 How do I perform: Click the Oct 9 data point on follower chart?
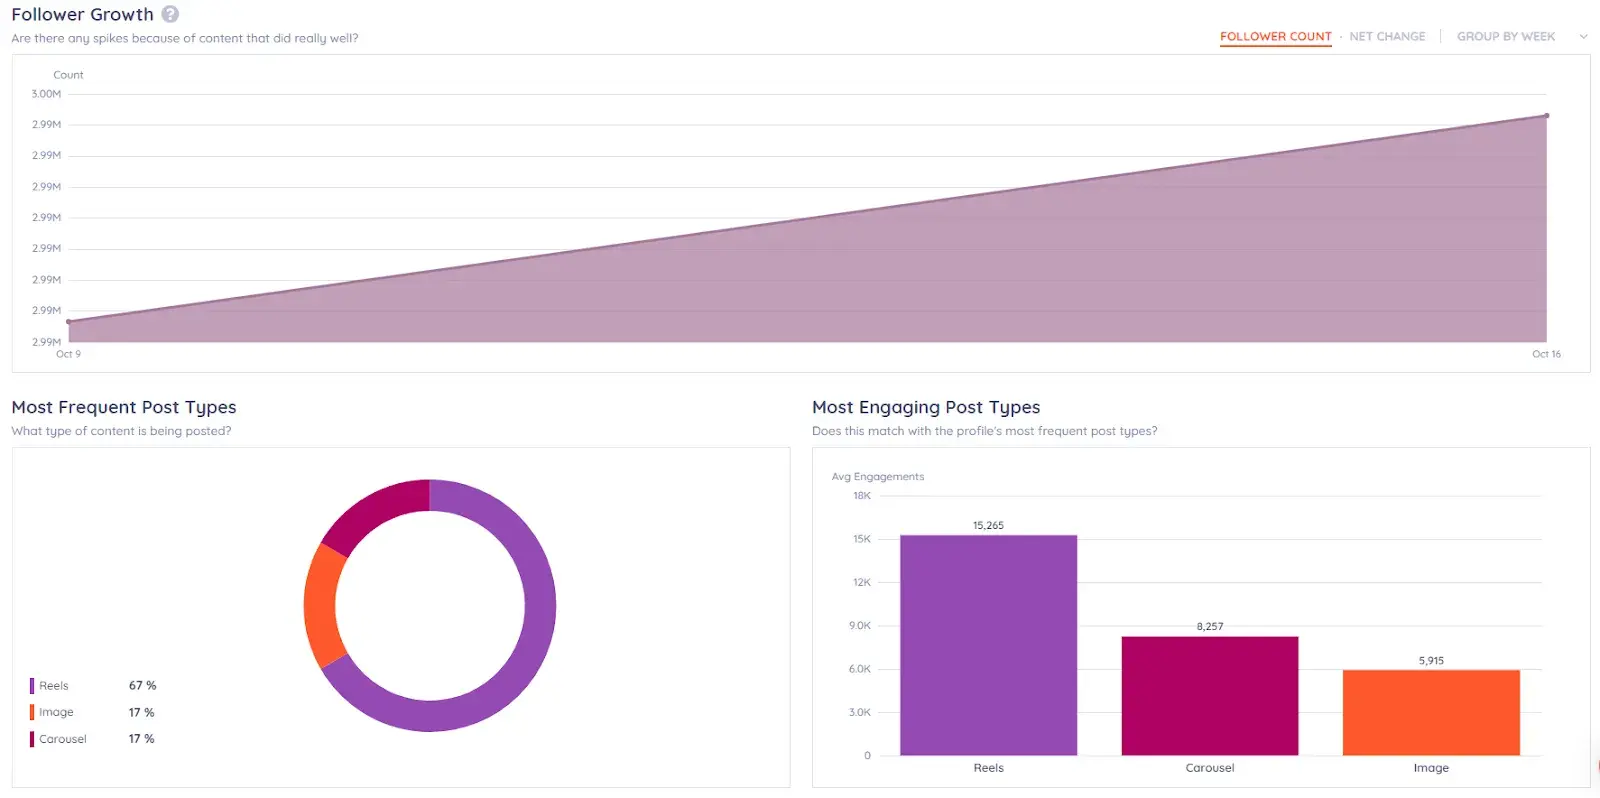click(x=68, y=321)
